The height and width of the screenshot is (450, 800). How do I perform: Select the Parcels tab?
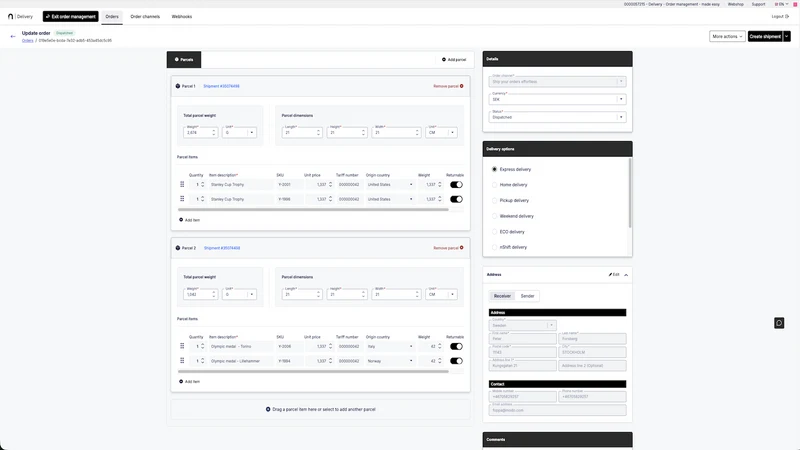[184, 60]
